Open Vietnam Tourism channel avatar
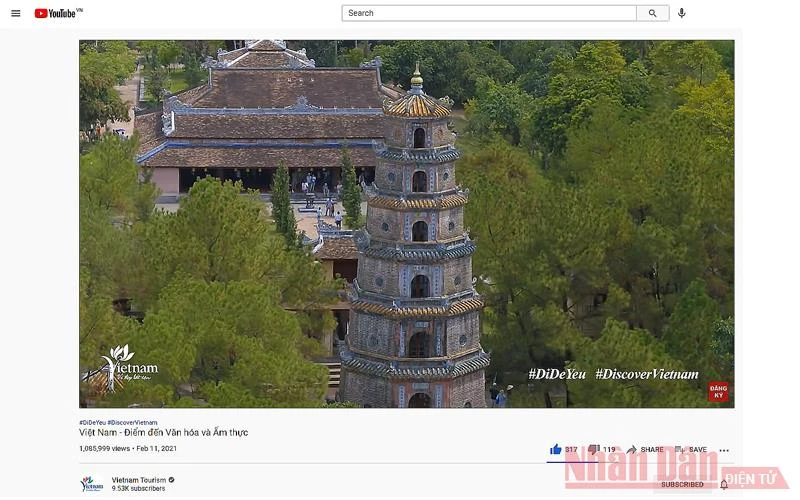 (91, 484)
